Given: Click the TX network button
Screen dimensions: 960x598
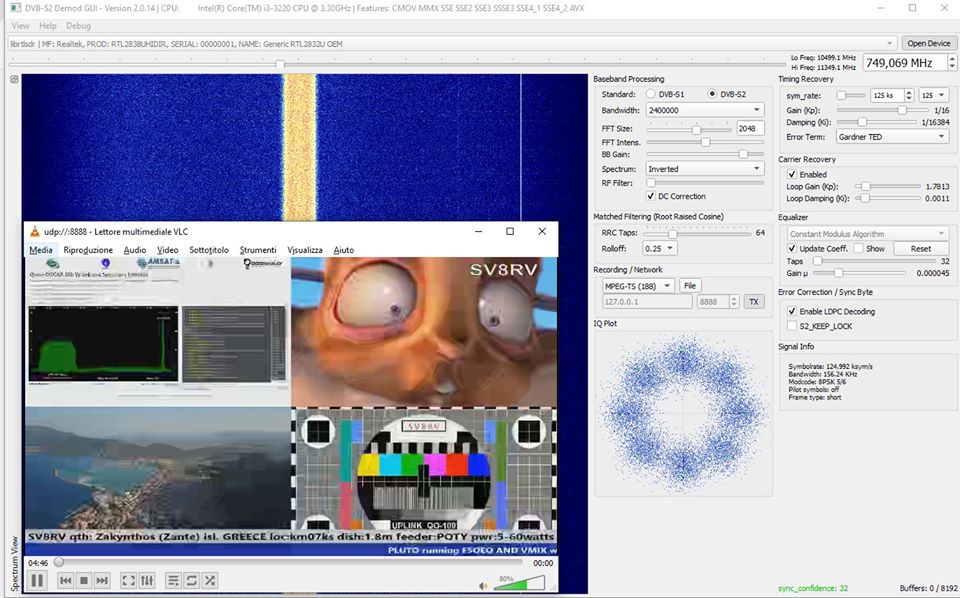Looking at the screenshot, I should [x=754, y=302].
